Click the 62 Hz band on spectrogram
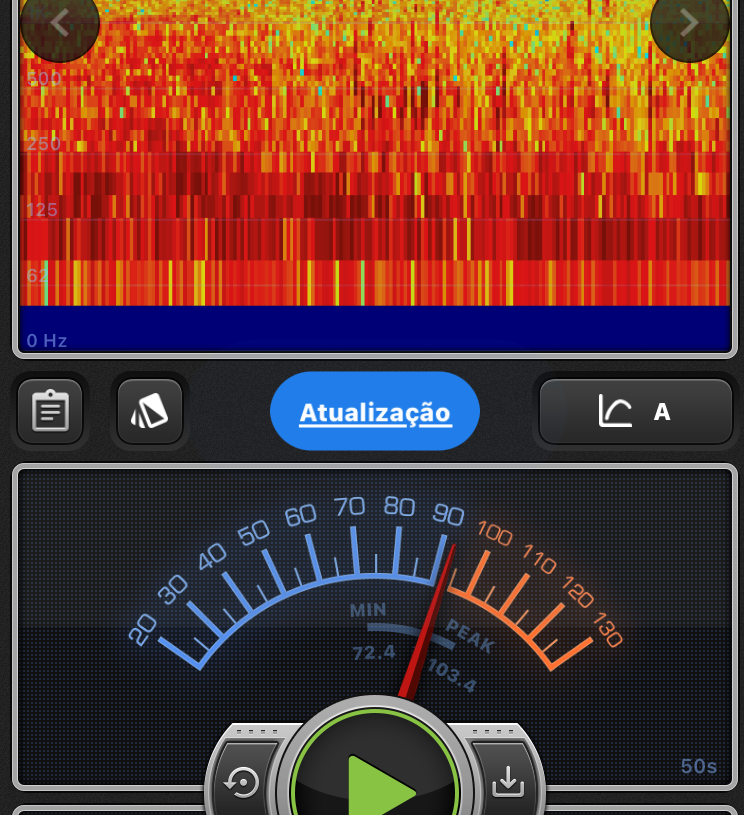Image resolution: width=744 pixels, height=815 pixels. pyautogui.click(x=38, y=275)
